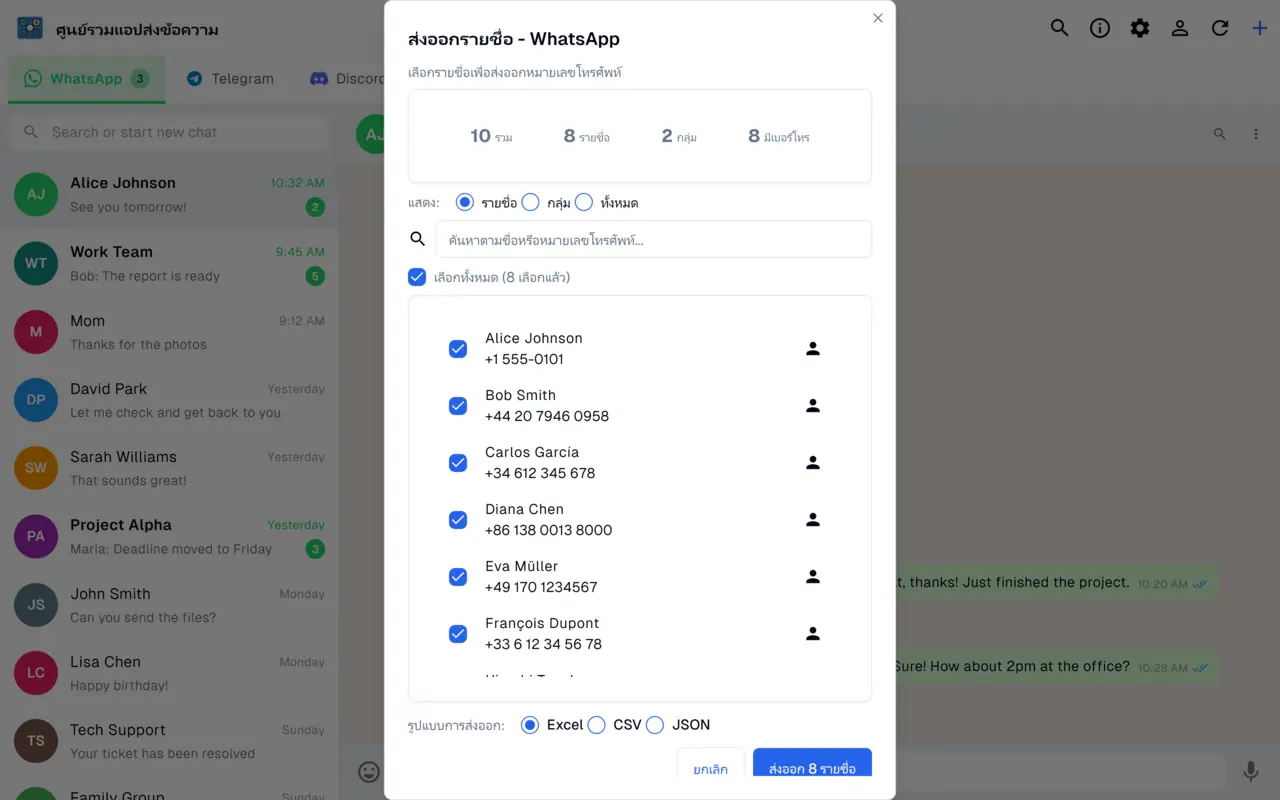Image resolution: width=1280 pixels, height=800 pixels.
Task: Click the +44 20 7946 0958 number
Action: [x=547, y=416]
